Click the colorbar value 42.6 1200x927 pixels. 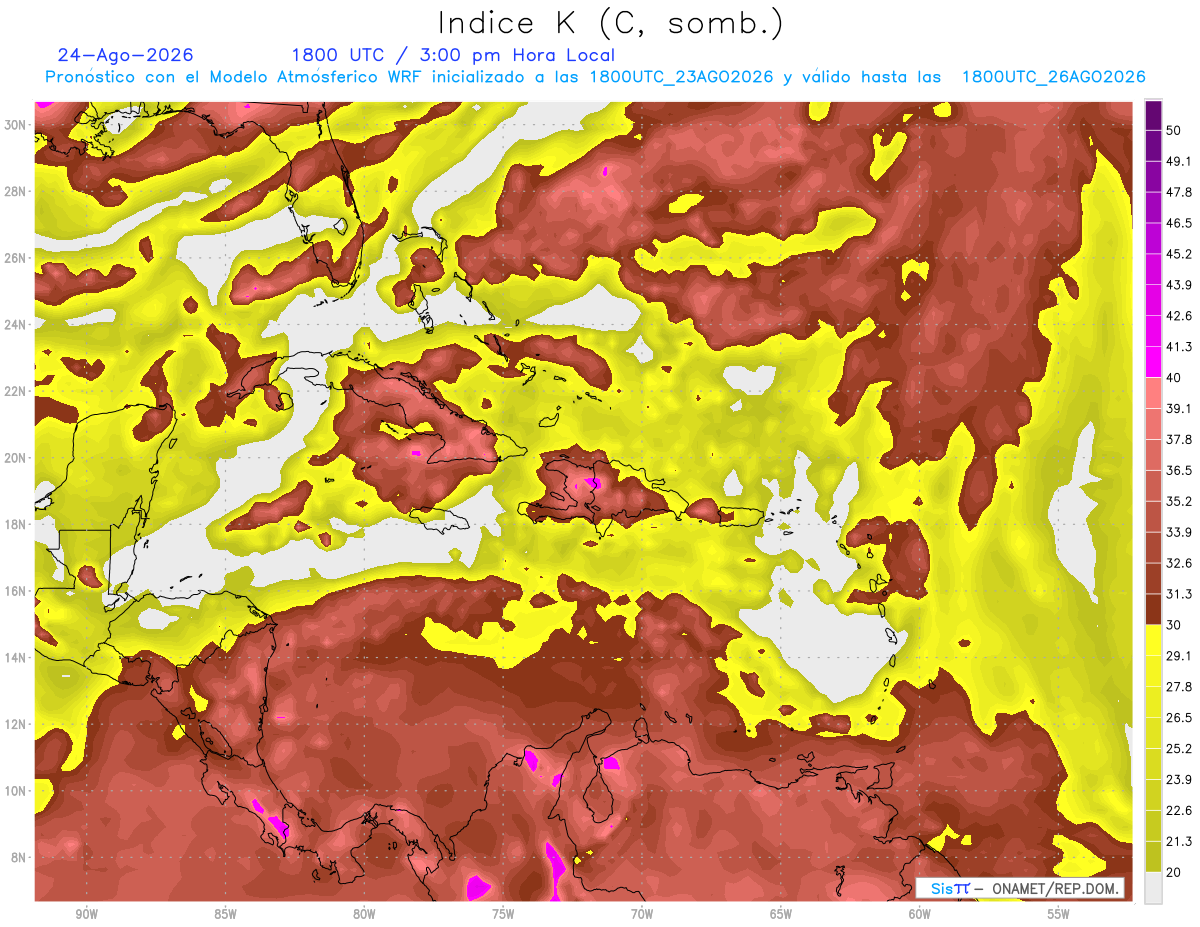click(x=1180, y=316)
